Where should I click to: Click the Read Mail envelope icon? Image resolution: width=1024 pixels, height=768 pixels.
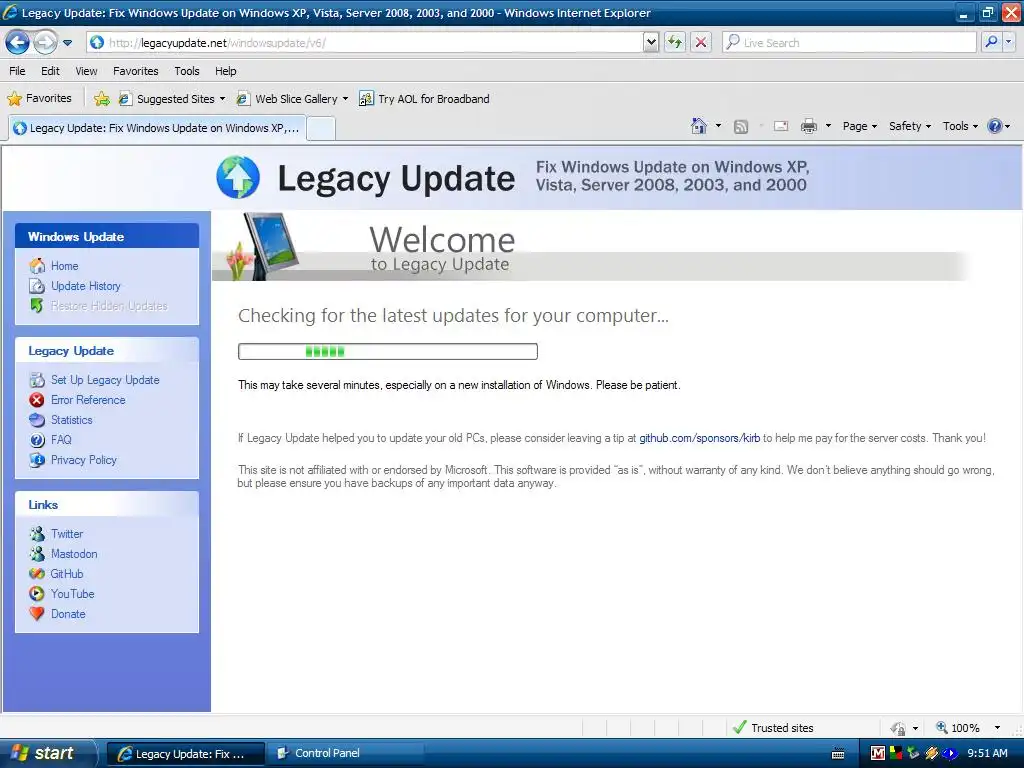point(781,126)
